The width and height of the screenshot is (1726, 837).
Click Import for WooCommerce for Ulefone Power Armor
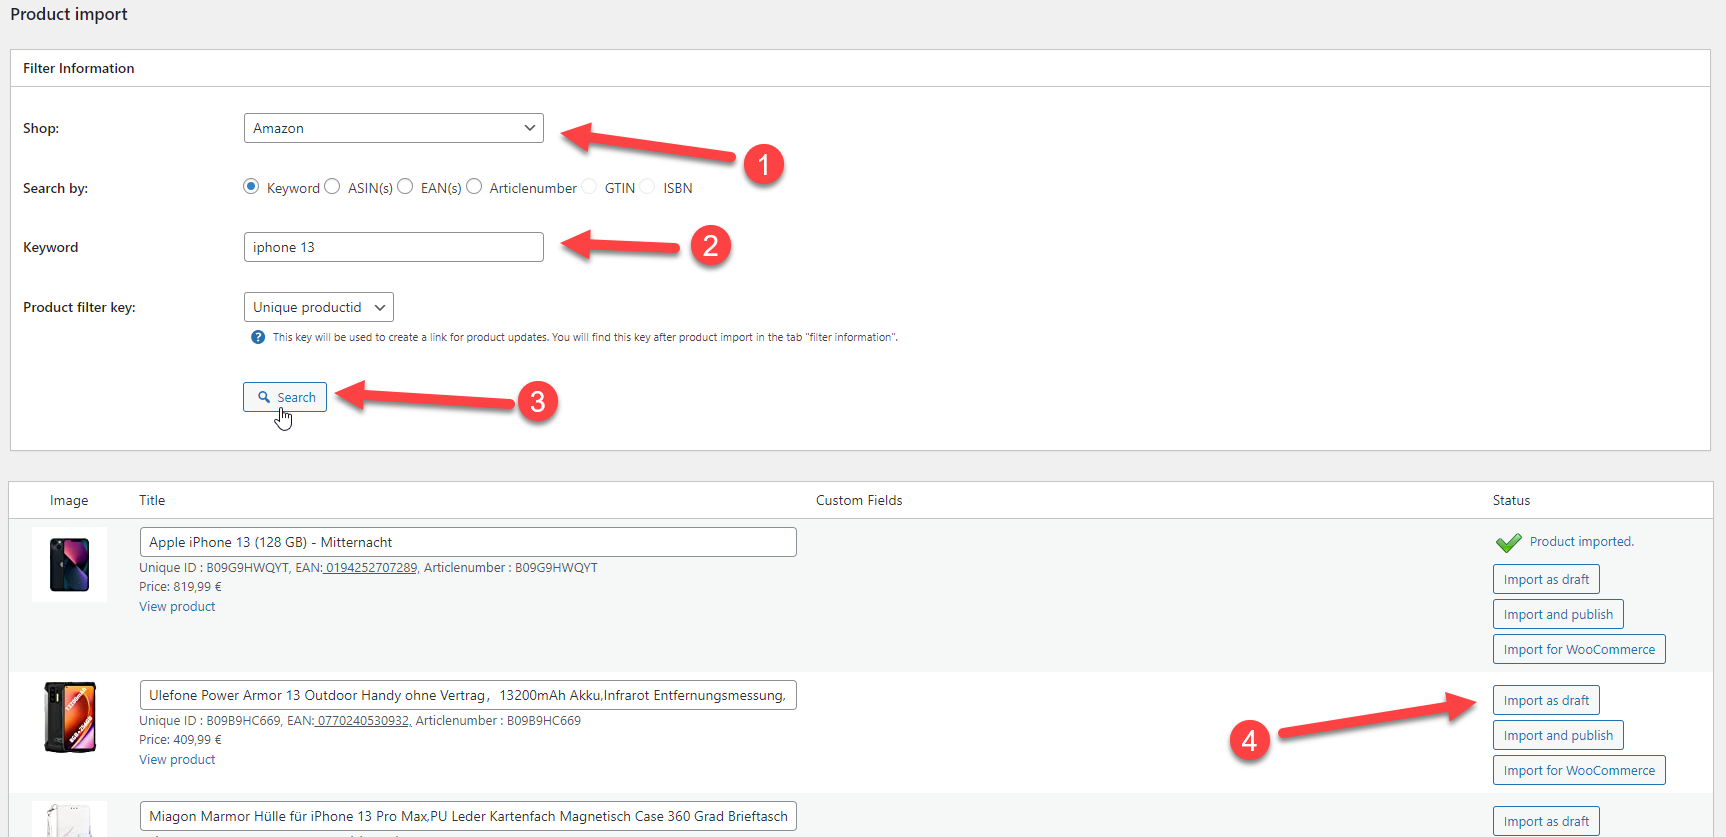coord(1579,770)
